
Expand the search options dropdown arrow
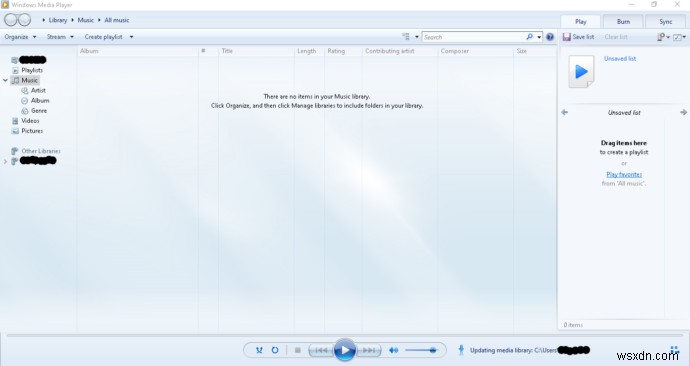pyautogui.click(x=539, y=37)
